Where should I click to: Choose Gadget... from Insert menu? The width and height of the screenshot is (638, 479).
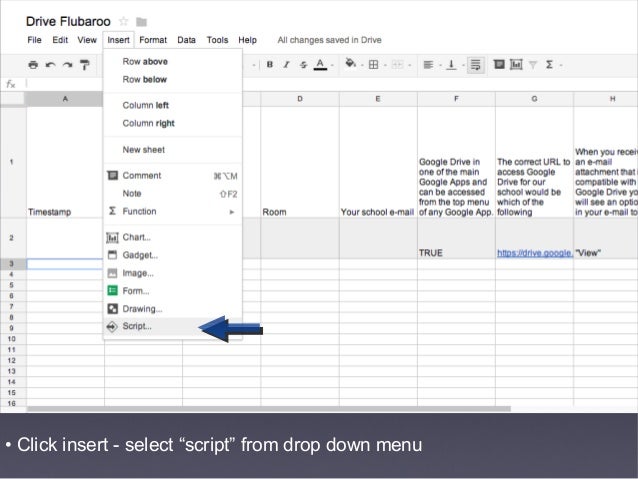click(173, 255)
